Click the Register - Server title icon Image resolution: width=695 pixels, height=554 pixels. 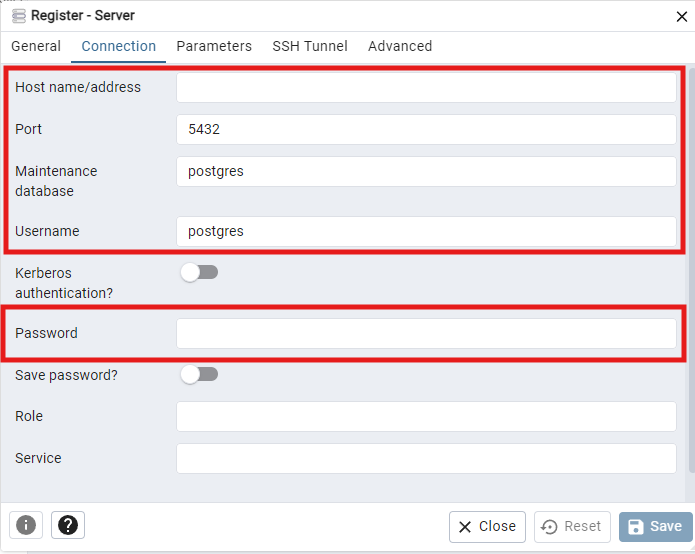coord(19,16)
